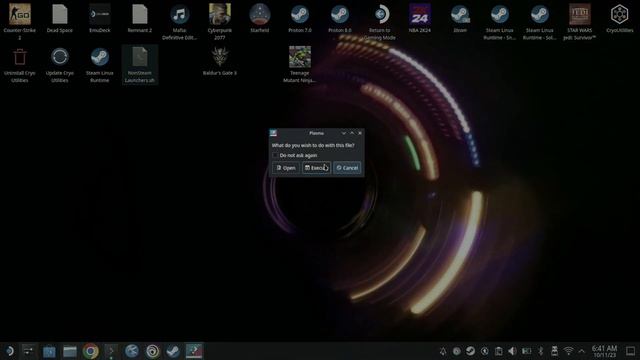Select the NonSteamLaunchers.sh script file

coord(140,64)
